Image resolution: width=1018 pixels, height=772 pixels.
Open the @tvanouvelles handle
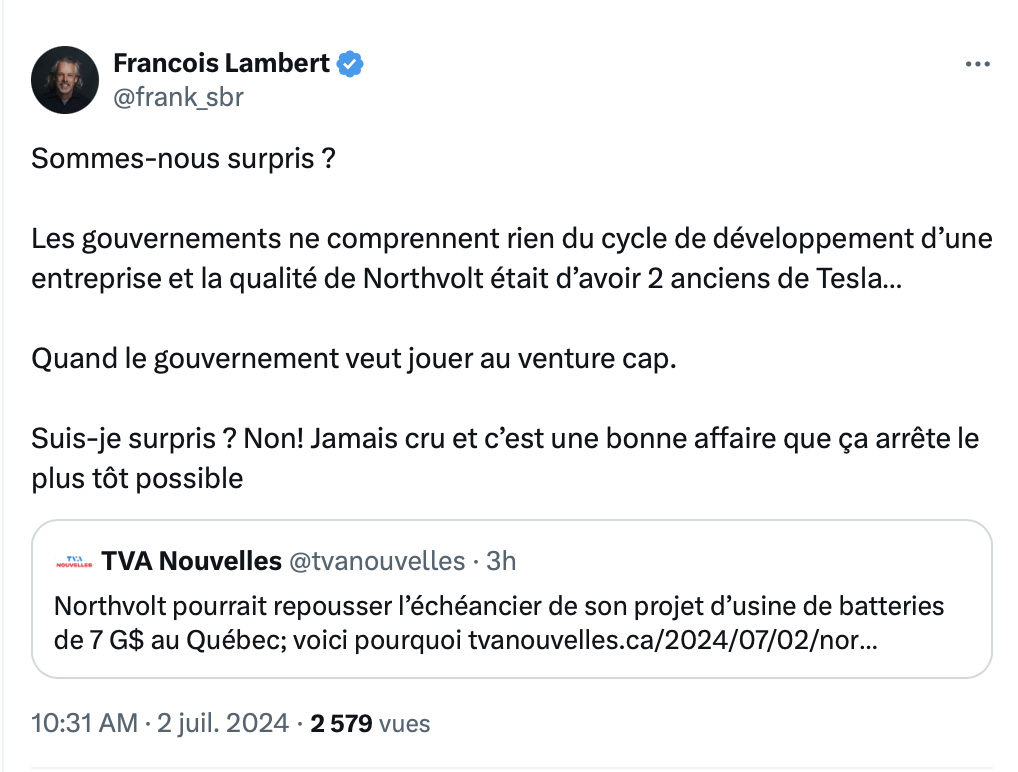[x=377, y=561]
